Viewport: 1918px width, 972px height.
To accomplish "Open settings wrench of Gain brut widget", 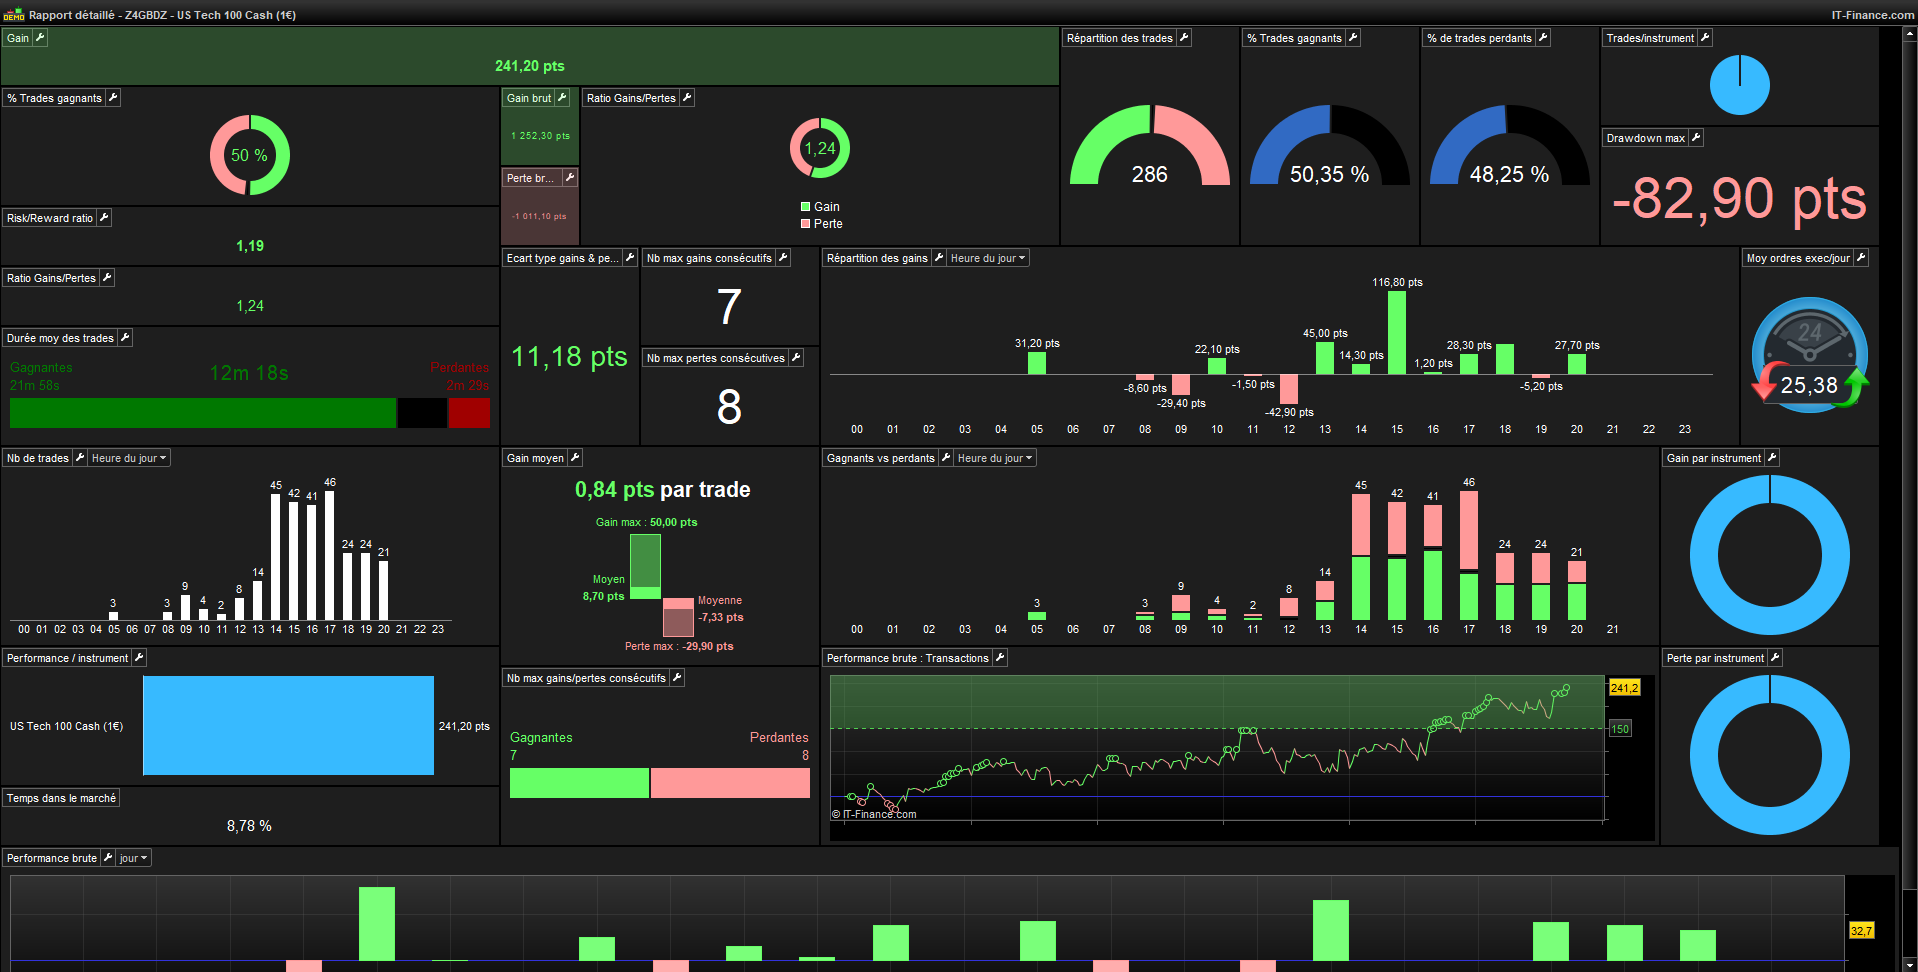I will coord(562,98).
